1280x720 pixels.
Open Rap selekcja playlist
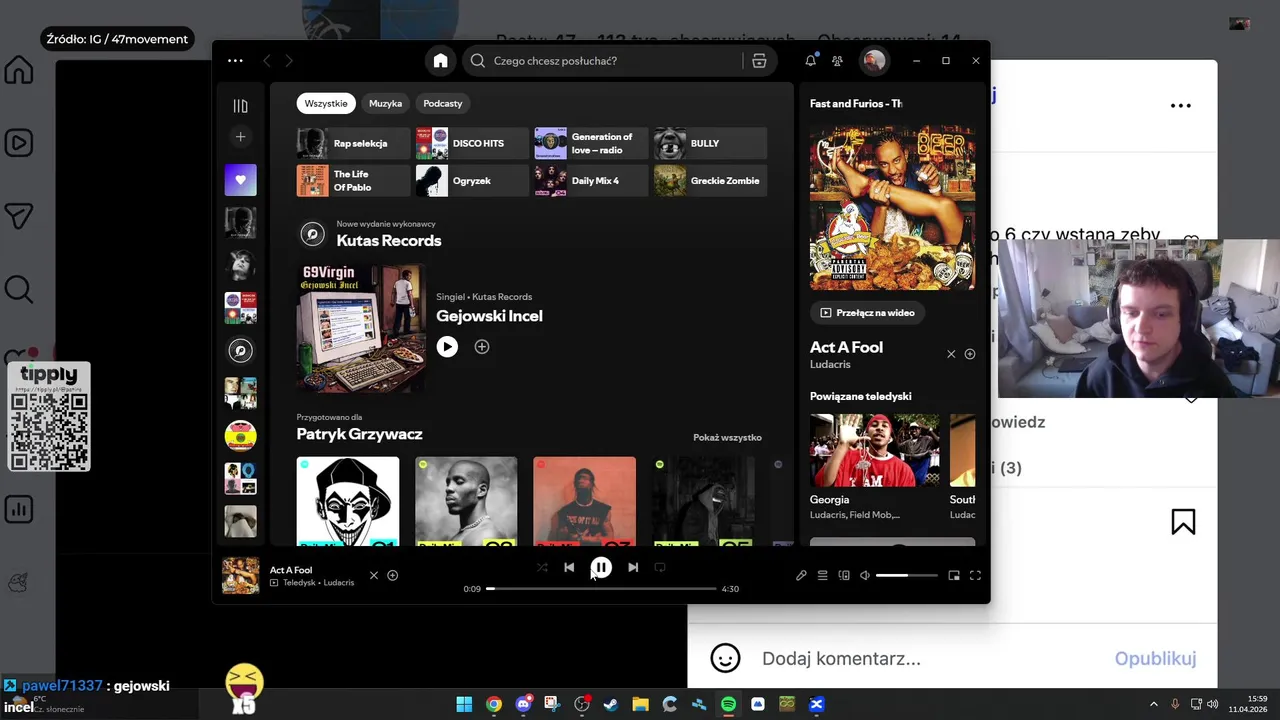[x=353, y=143]
